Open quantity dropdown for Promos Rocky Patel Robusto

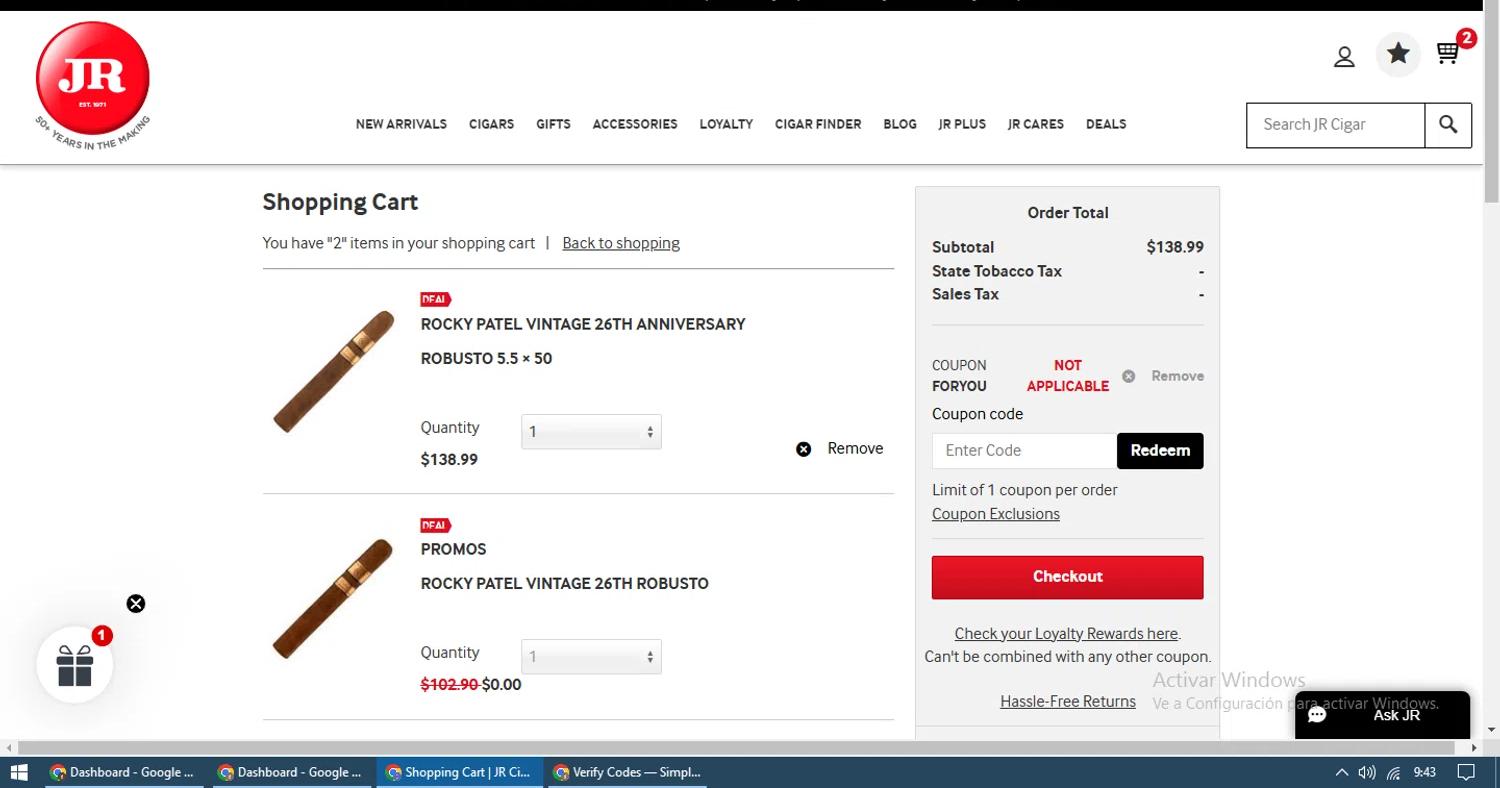pos(591,657)
